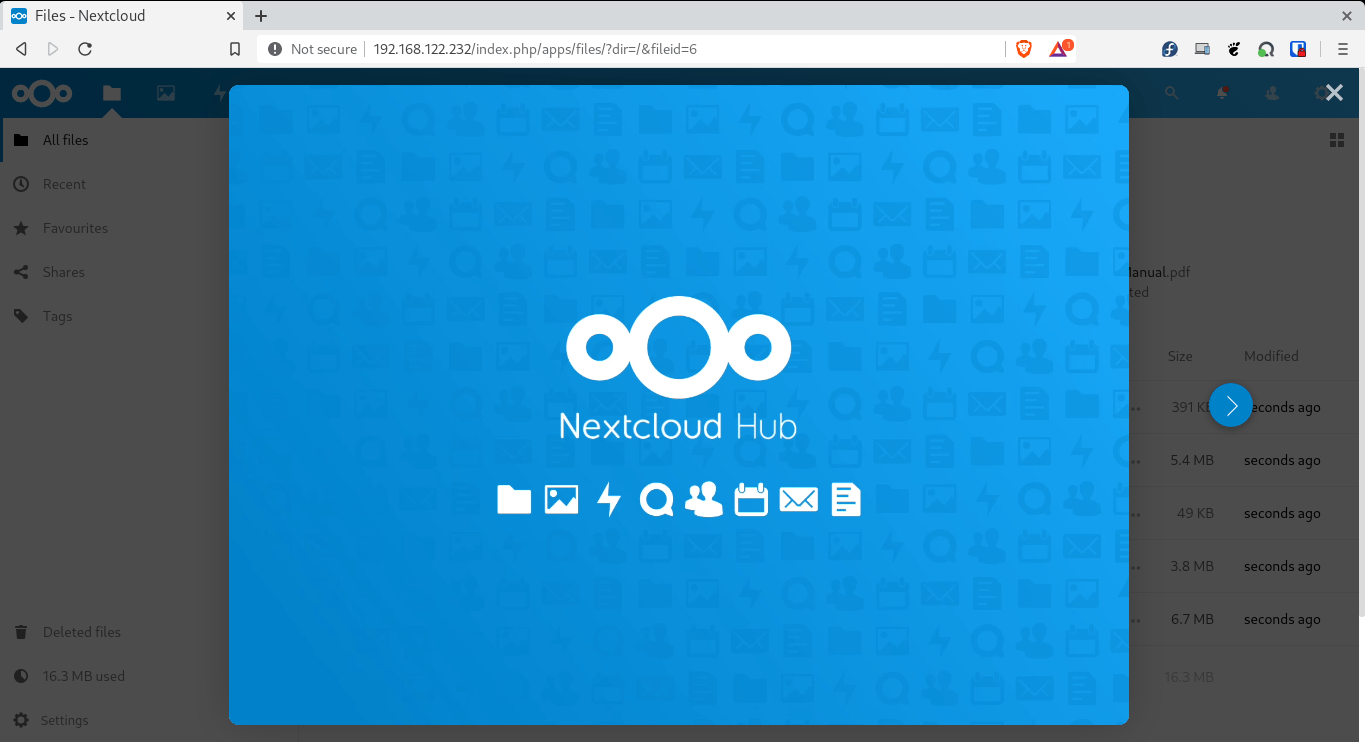Open the browser hamburger menu
Viewport: 1365px width, 742px height.
(1343, 49)
